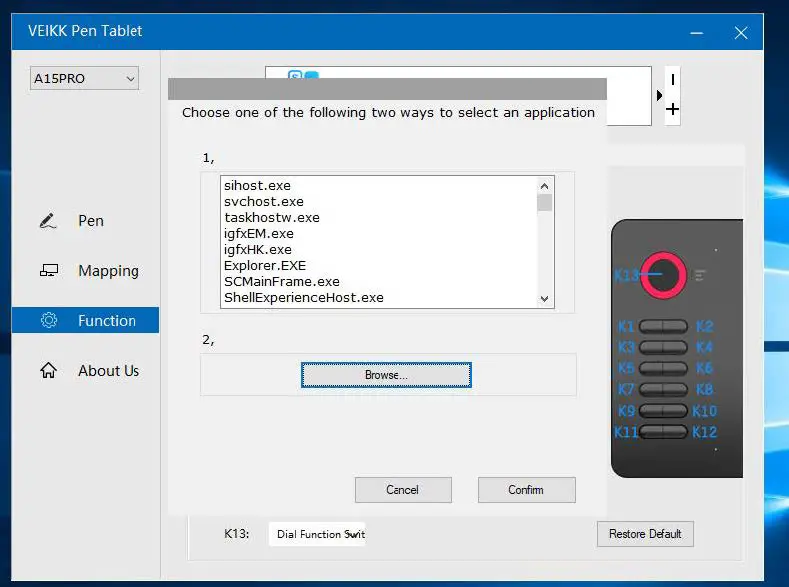Select Explorer.EXE from the process list
This screenshot has height=587, width=789.
(265, 266)
